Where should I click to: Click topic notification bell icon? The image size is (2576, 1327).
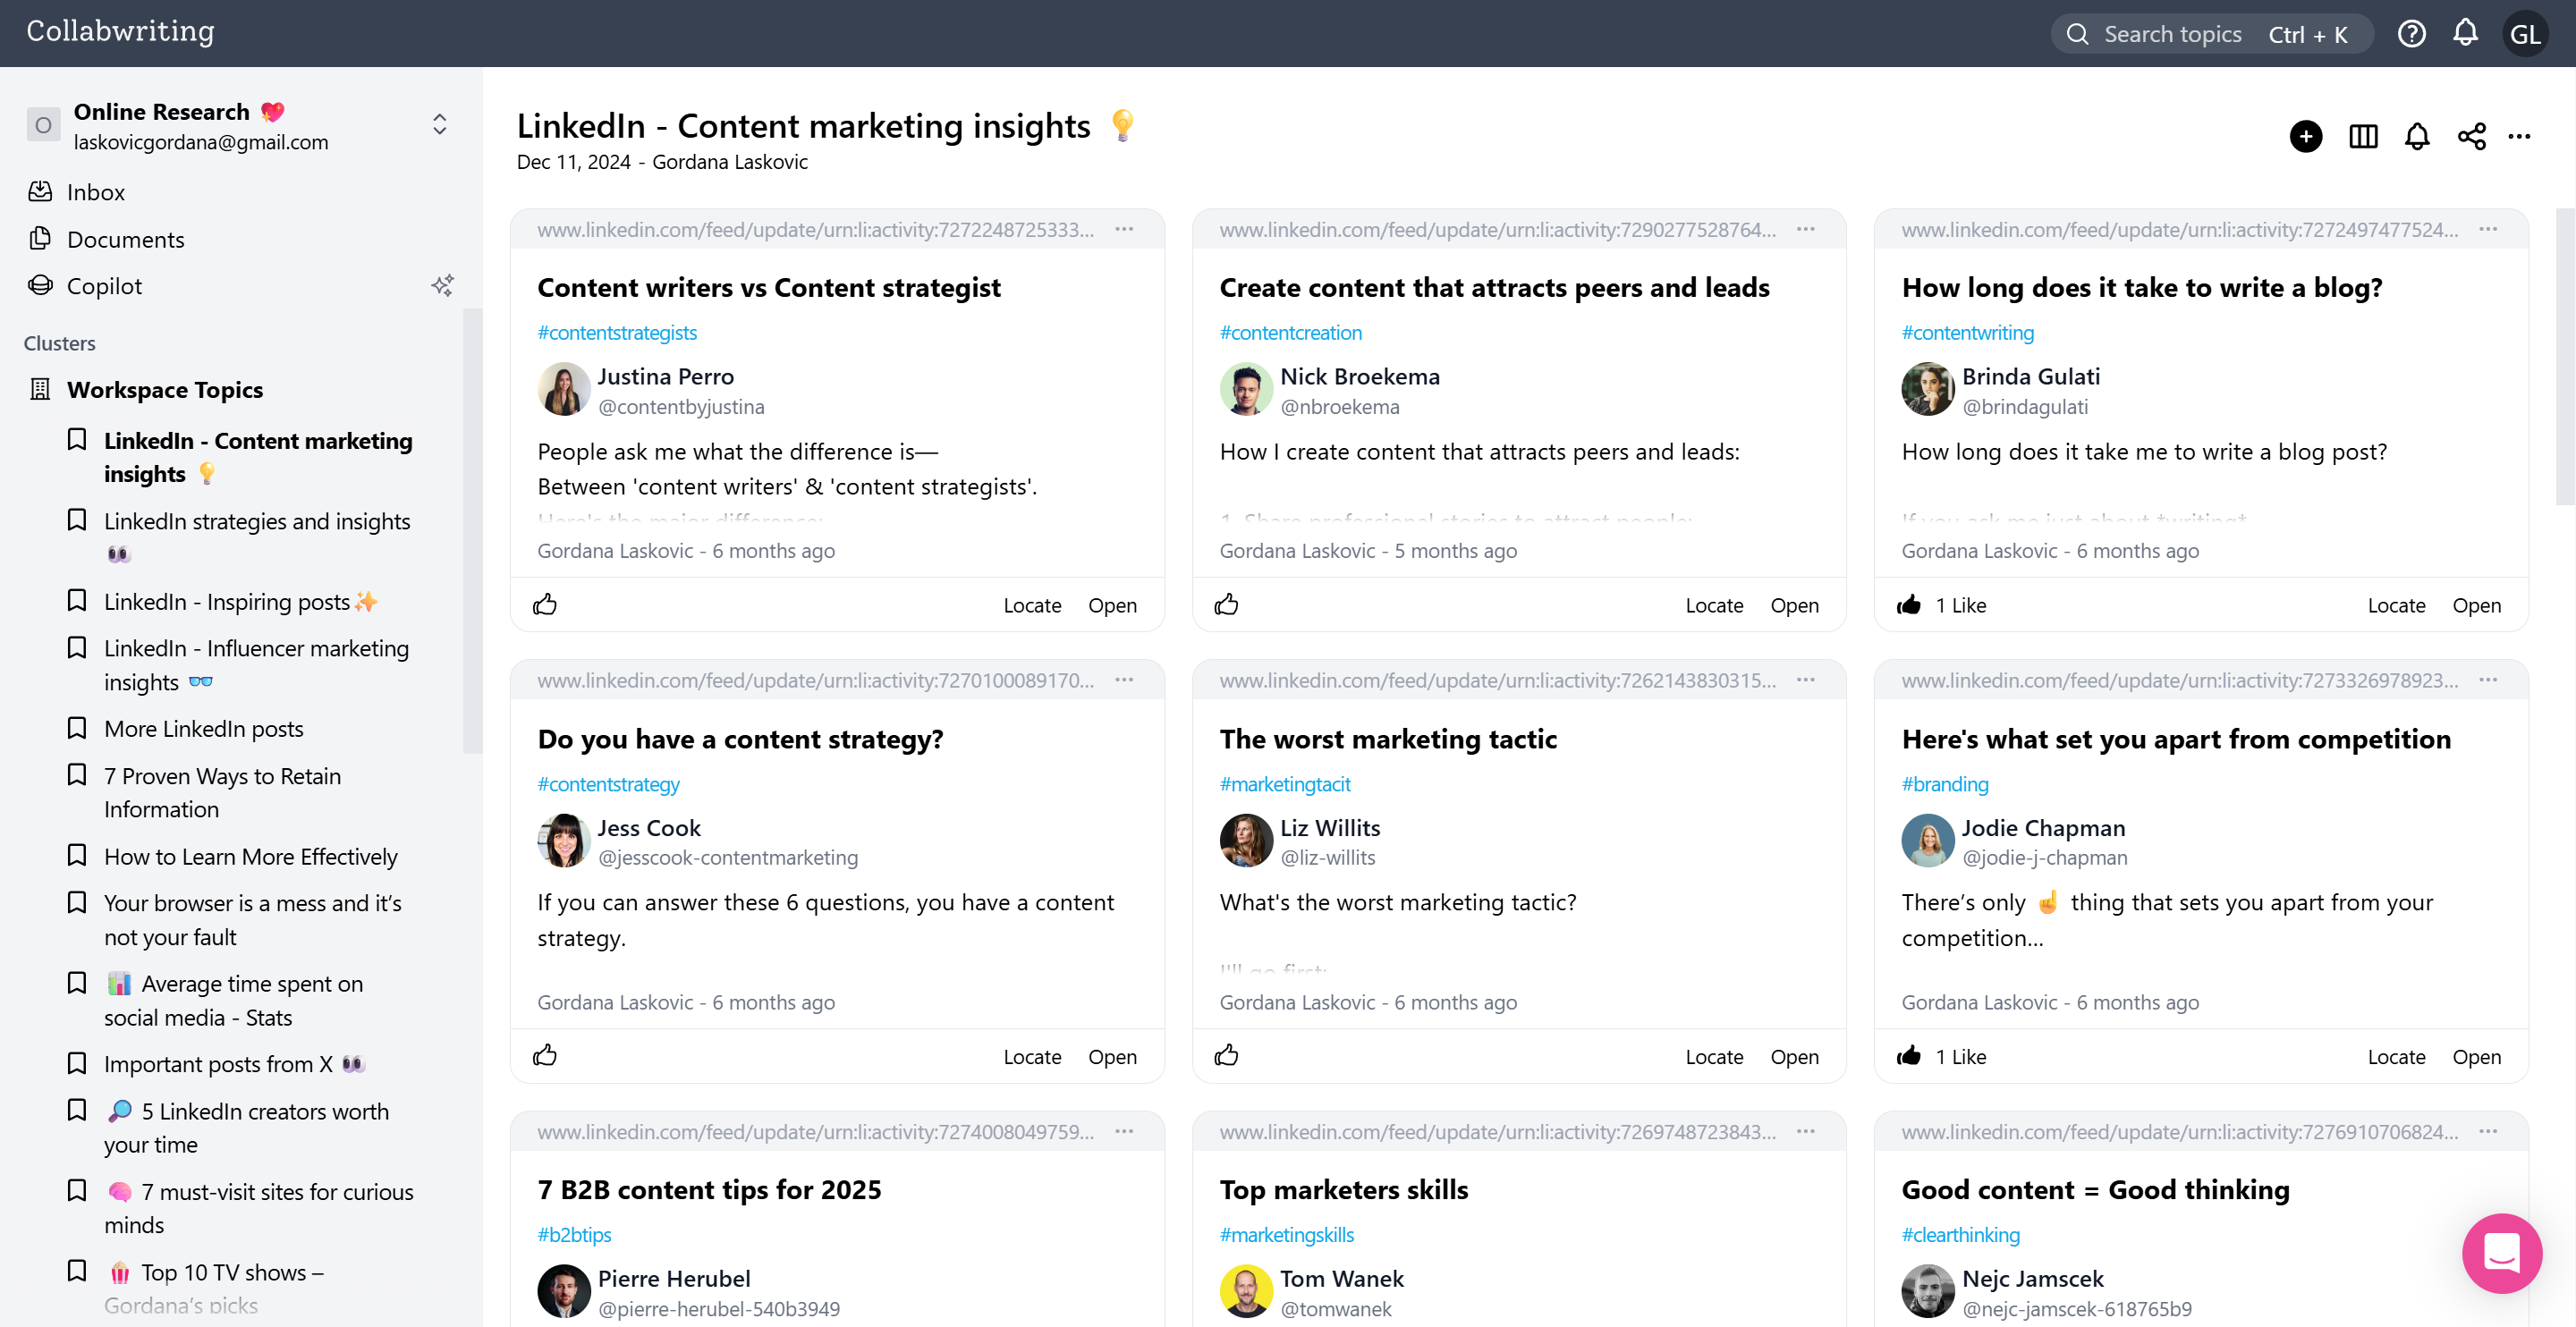point(2416,136)
